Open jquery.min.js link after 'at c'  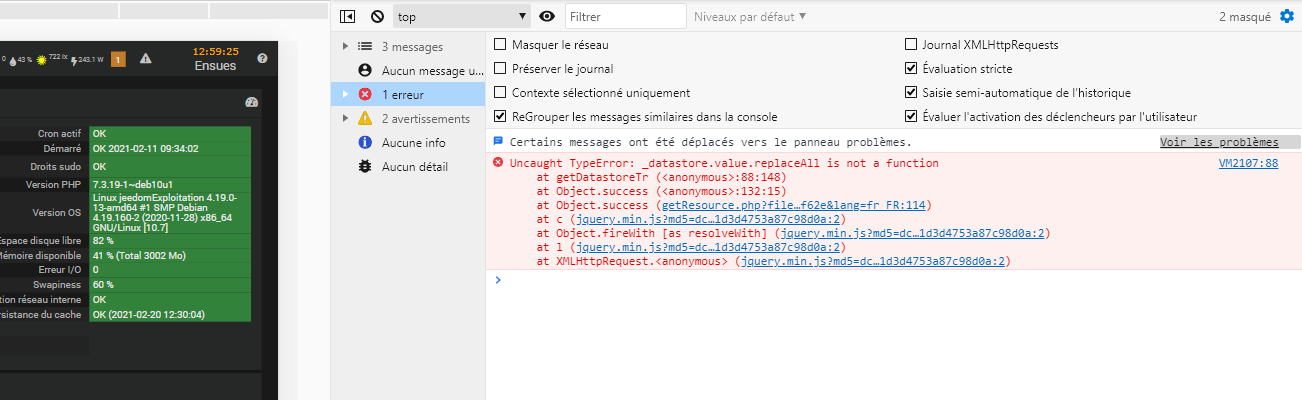708,219
